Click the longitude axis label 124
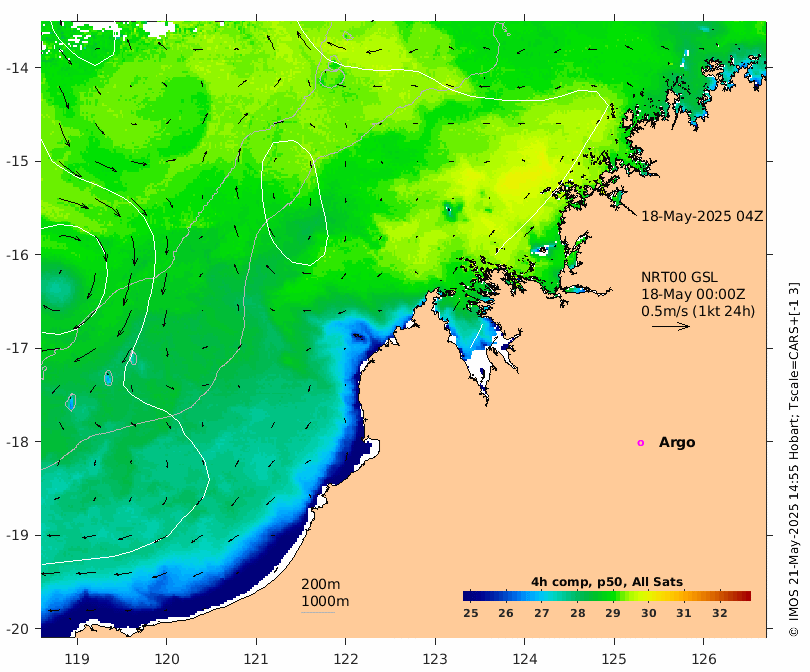Viewport: 810px width, 672px height. click(x=525, y=660)
